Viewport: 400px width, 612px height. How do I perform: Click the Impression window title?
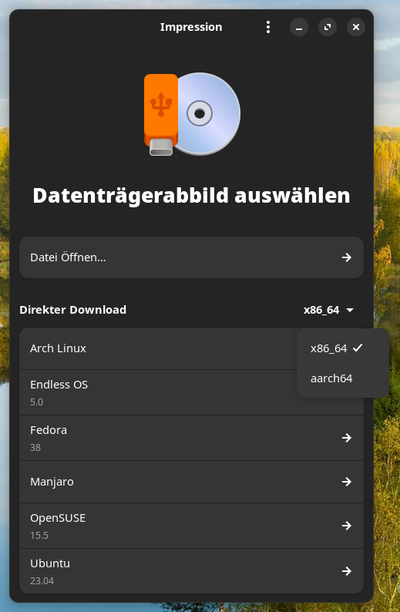pyautogui.click(x=191, y=27)
